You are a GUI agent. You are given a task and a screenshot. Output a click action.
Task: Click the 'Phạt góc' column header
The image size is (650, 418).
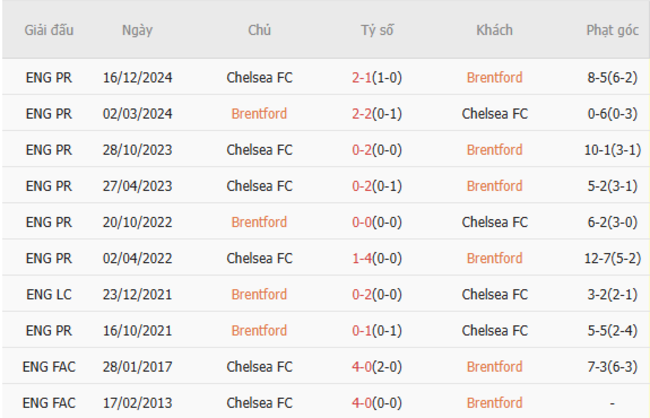[612, 30]
